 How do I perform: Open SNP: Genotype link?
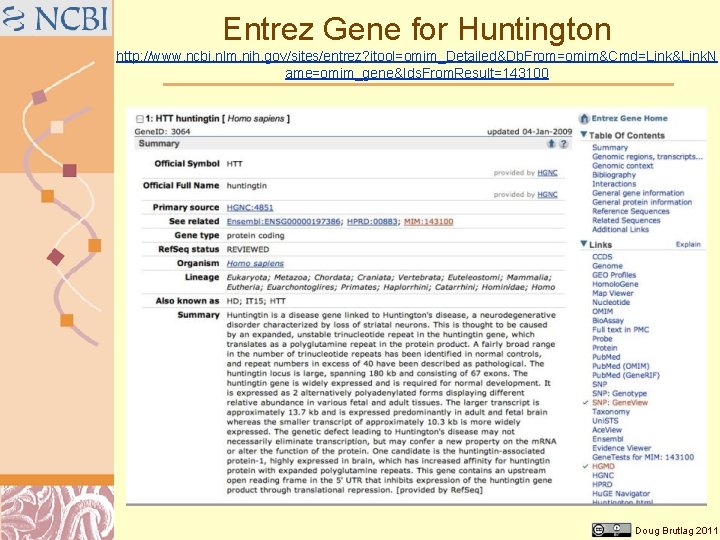tap(619, 394)
